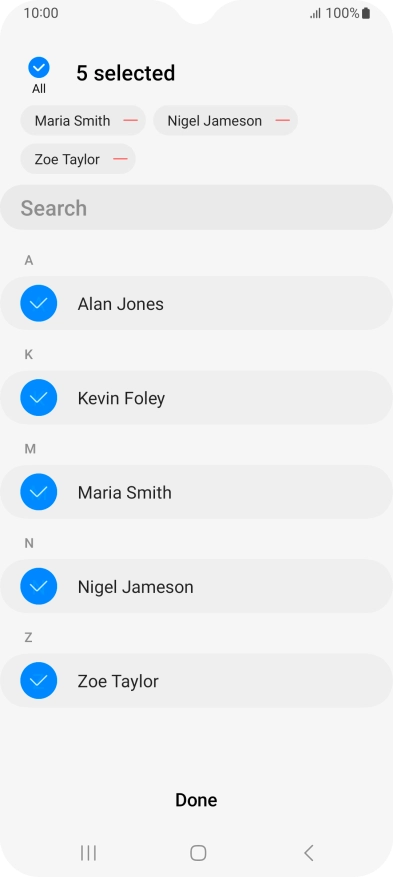Tap the signal strength status icon
This screenshot has width=393, height=877.
point(316,13)
